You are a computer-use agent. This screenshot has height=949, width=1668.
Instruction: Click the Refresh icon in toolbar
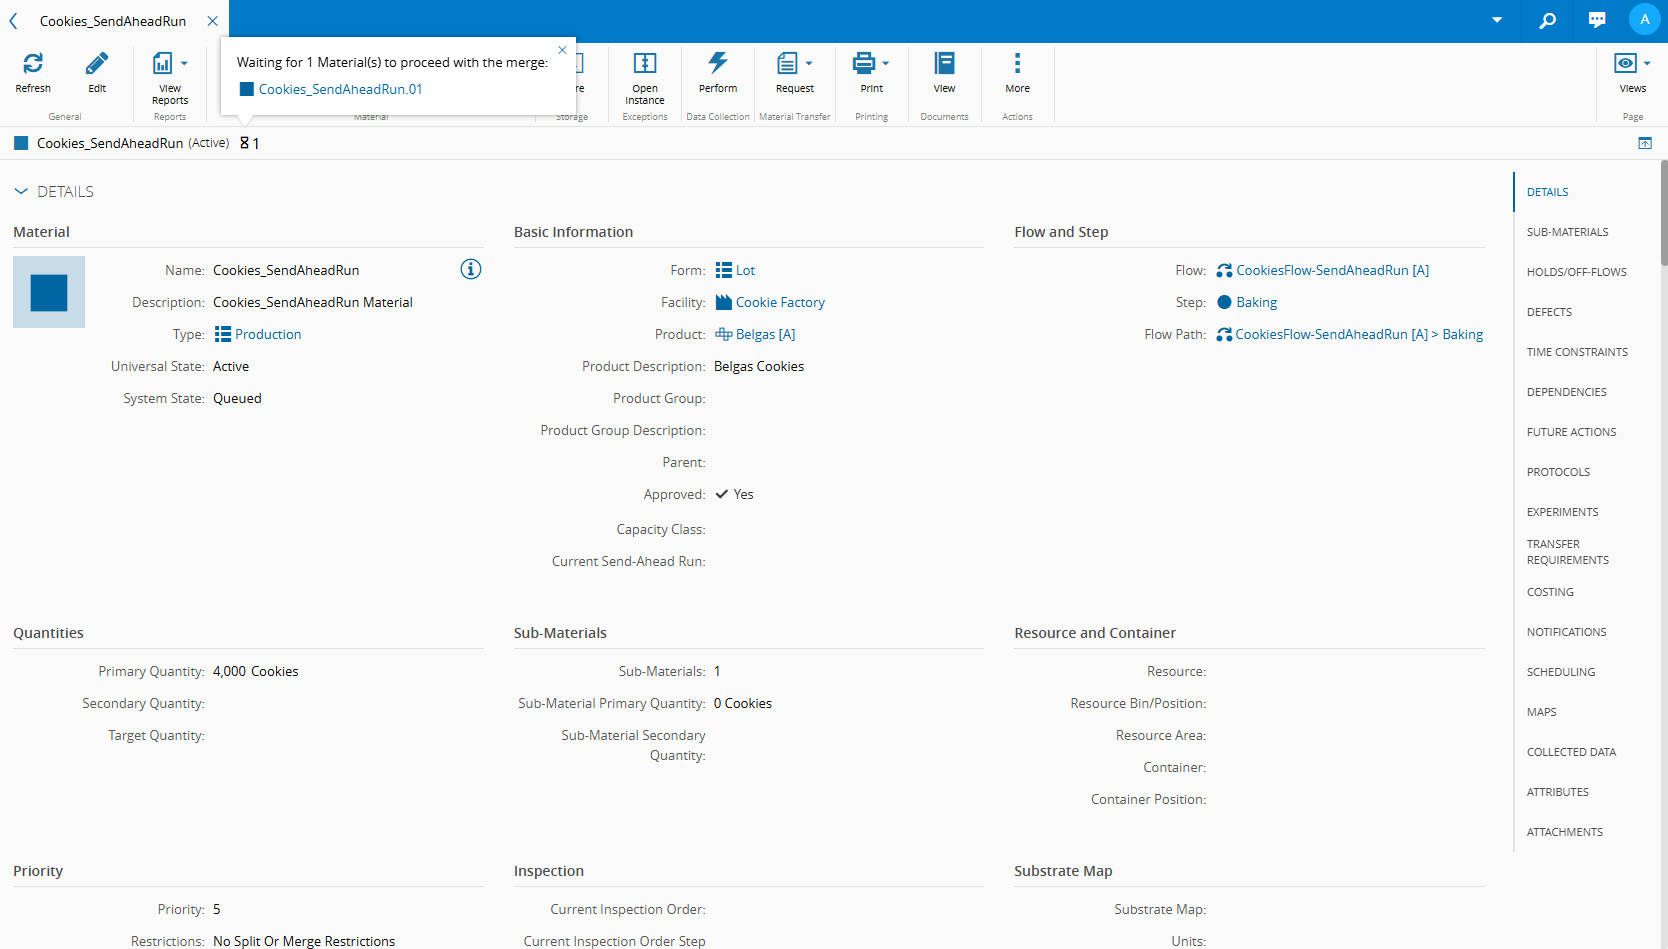pyautogui.click(x=33, y=64)
